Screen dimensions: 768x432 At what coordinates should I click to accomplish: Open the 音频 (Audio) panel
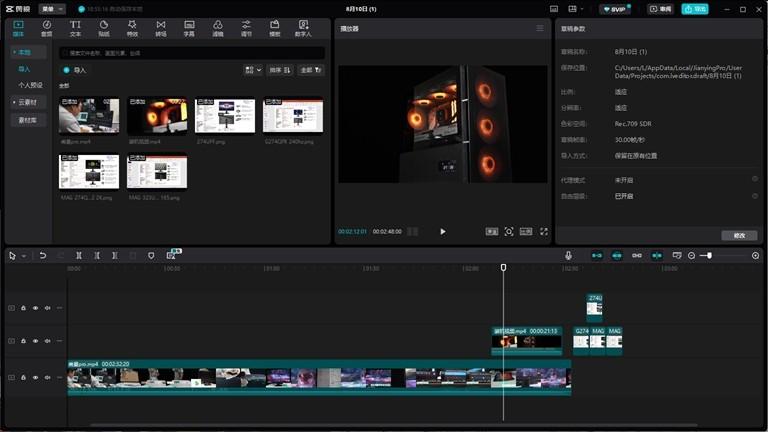[47, 27]
